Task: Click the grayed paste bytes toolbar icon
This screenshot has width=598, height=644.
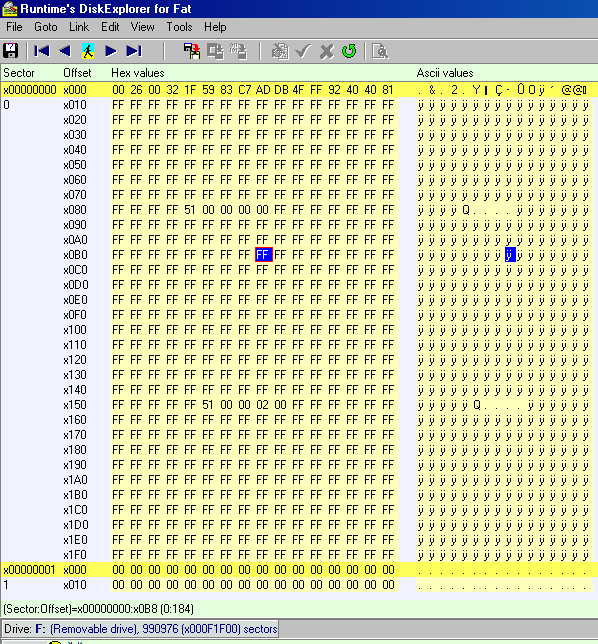Action: pos(239,51)
